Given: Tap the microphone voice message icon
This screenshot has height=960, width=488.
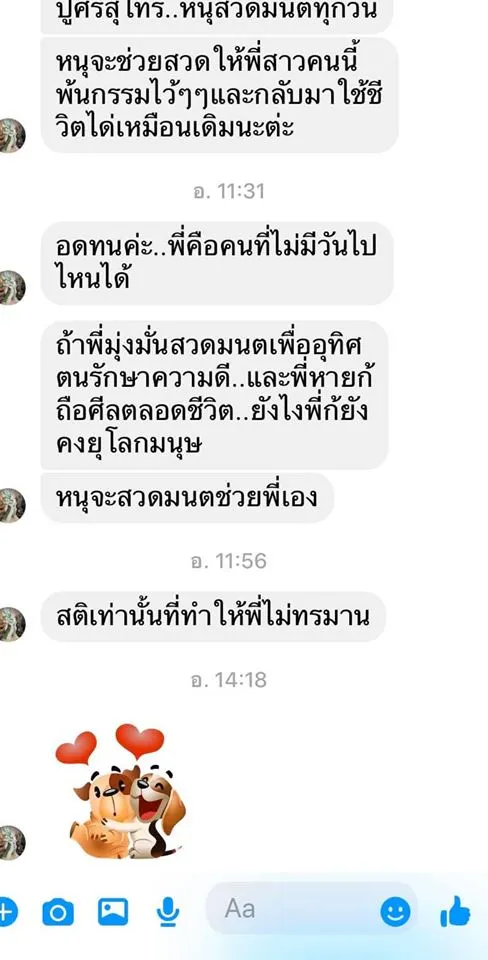Looking at the screenshot, I should 167,912.
